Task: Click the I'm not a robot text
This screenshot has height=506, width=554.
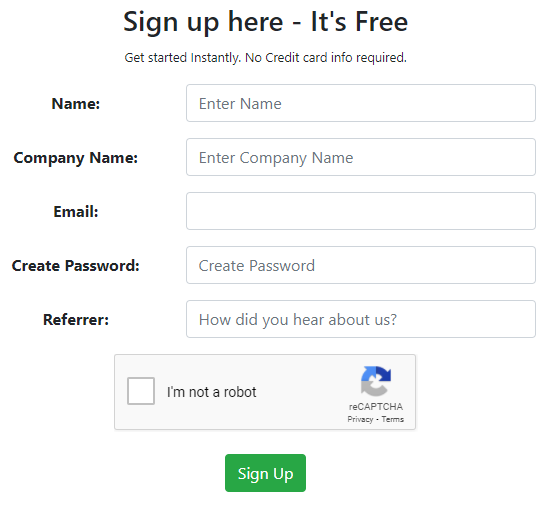Action: click(x=211, y=392)
